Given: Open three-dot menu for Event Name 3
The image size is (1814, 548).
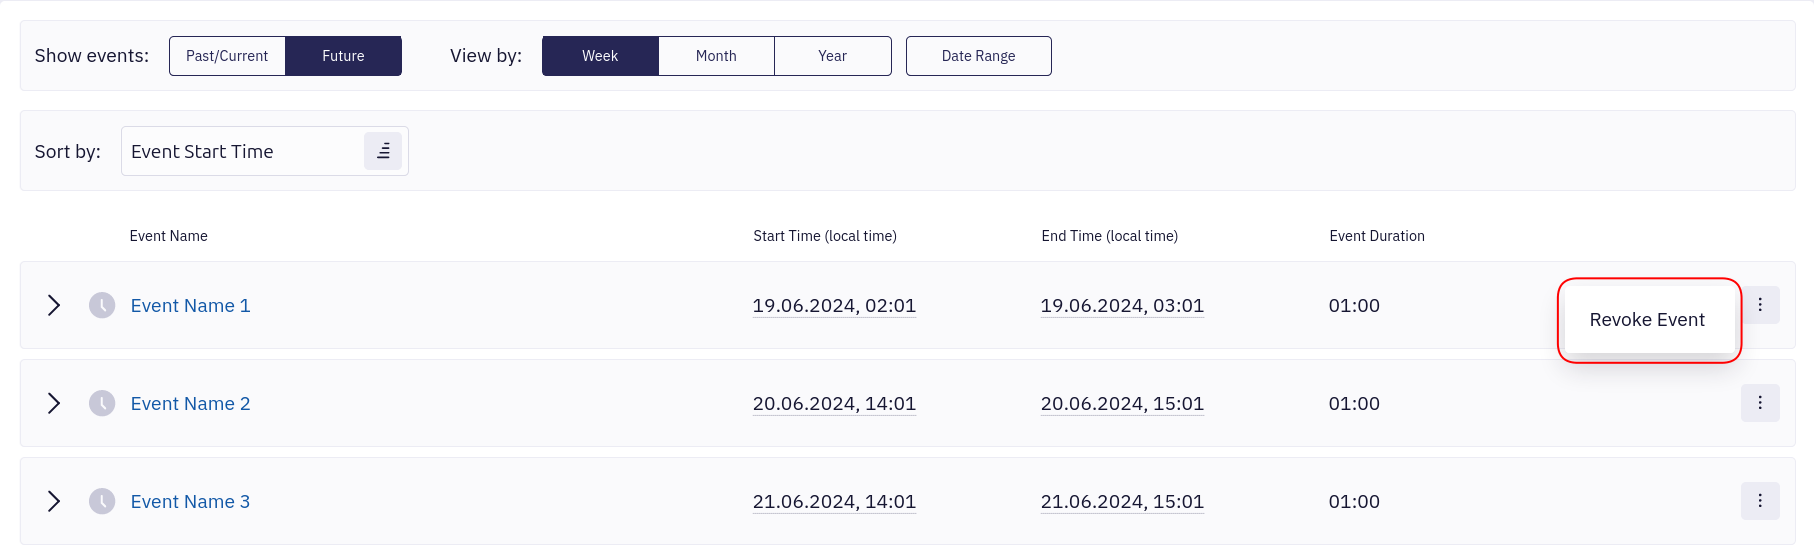Looking at the screenshot, I should [1760, 501].
